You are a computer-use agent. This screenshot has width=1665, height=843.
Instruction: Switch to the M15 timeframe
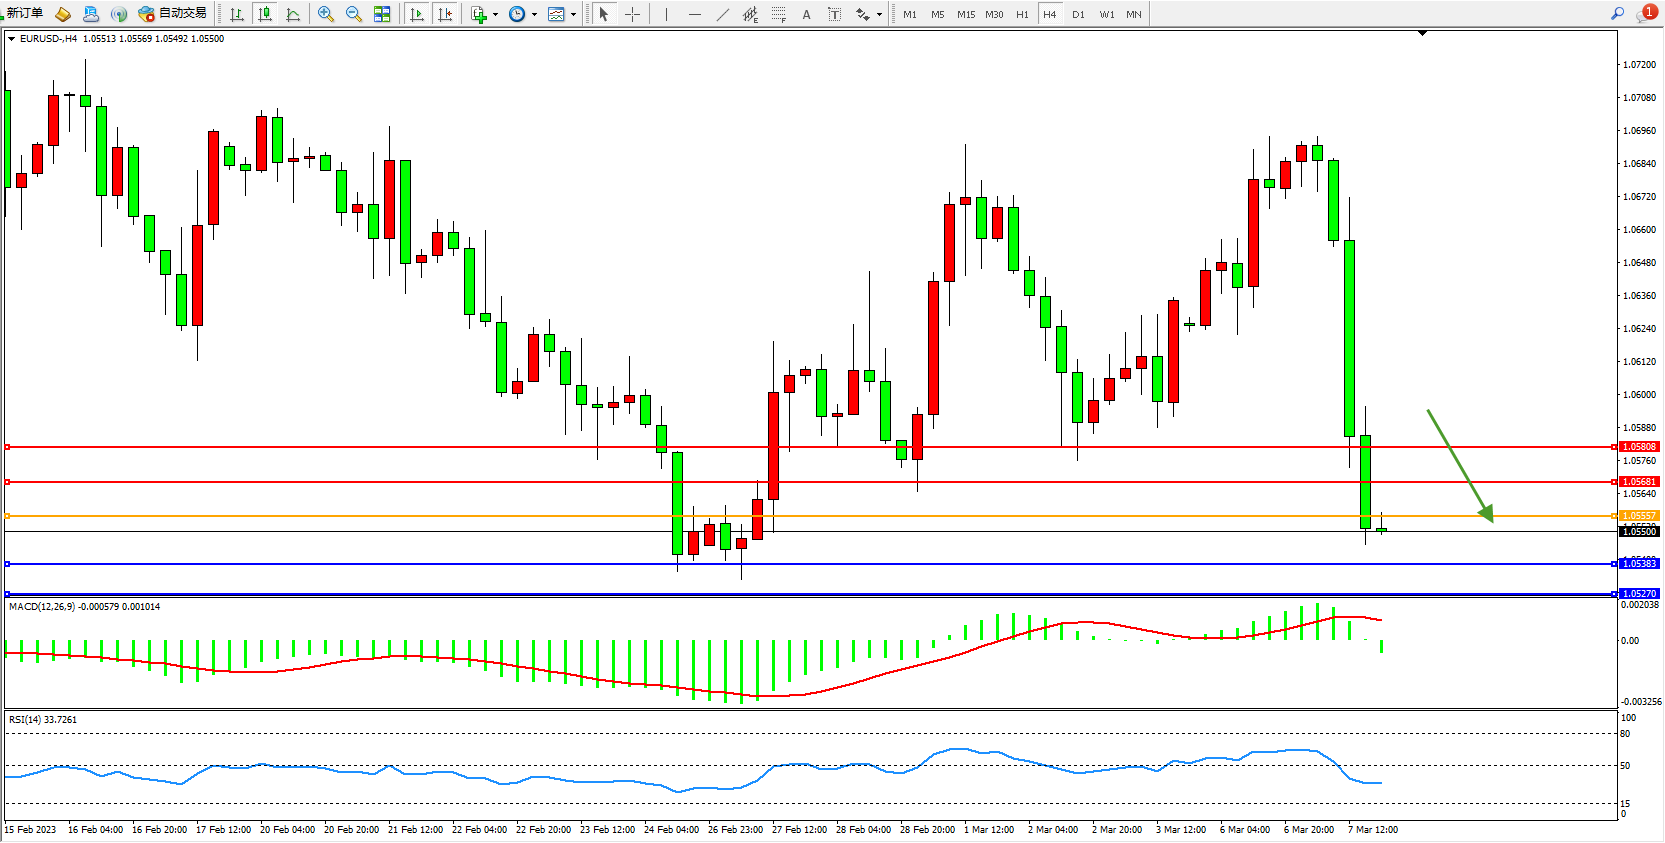coord(965,14)
